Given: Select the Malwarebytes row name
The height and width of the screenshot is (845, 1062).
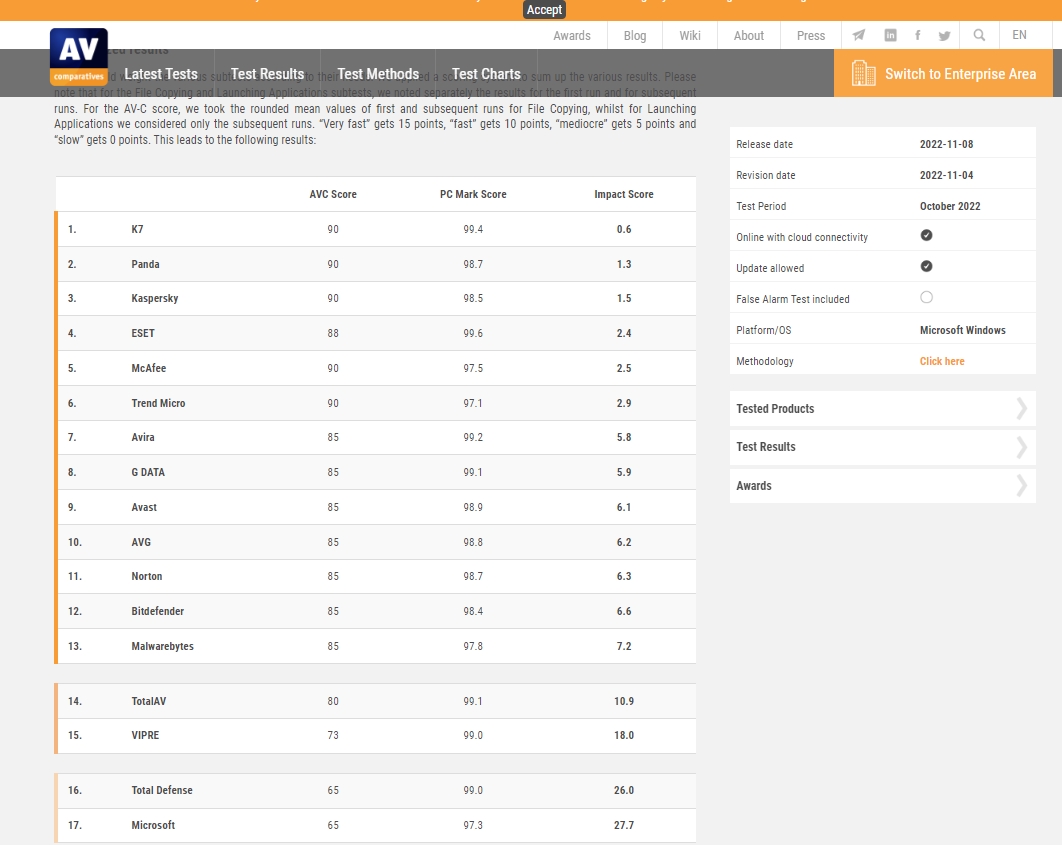Looking at the screenshot, I should 163,646.
